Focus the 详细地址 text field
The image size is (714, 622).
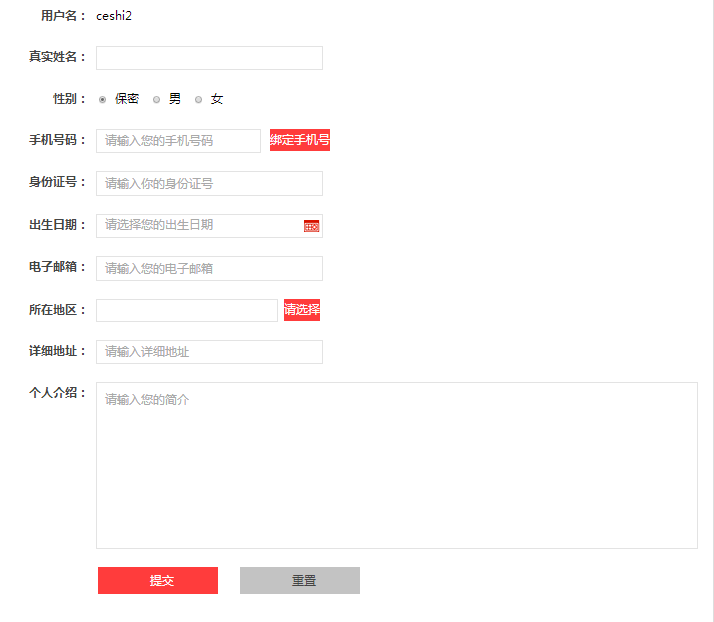click(x=209, y=352)
